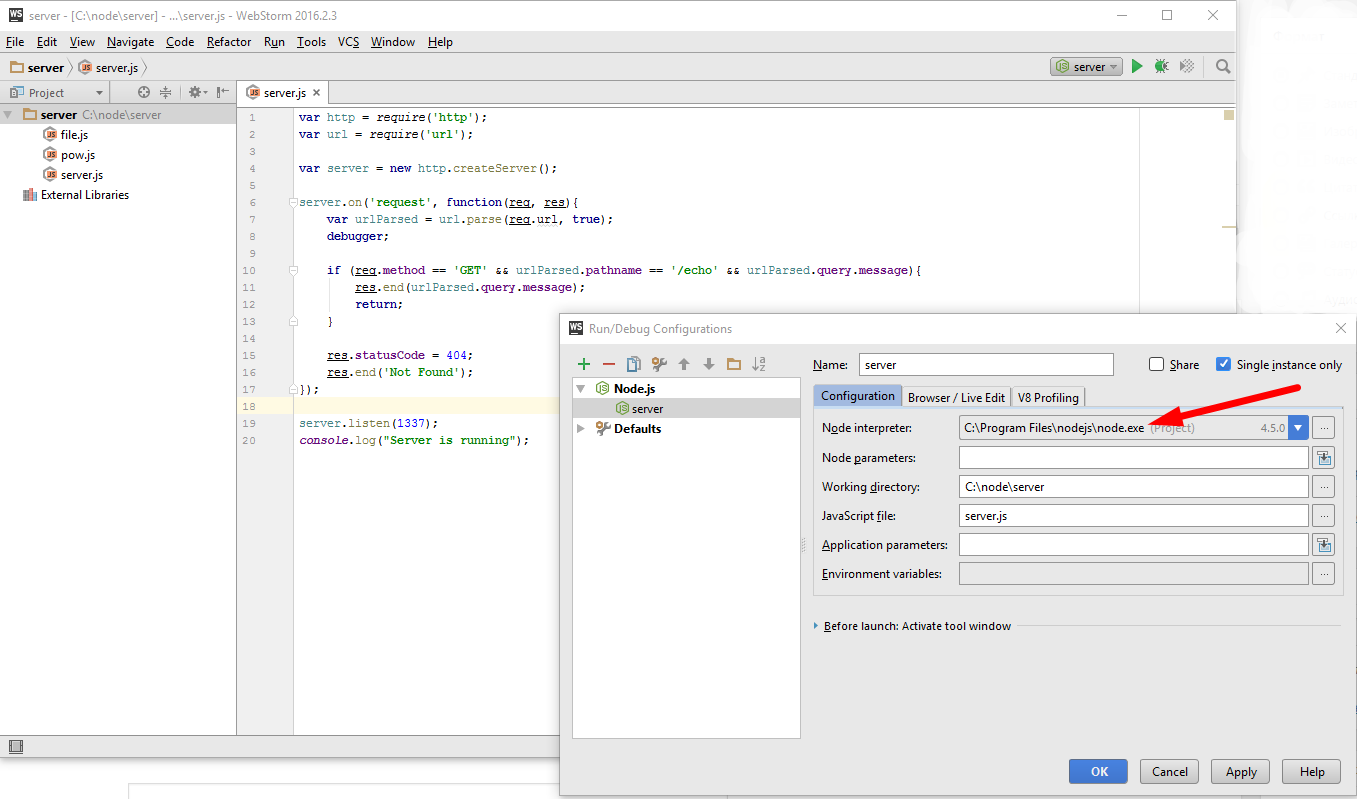Viewport: 1357px width, 799px height.
Task: Copy the selected run configuration
Action: coord(633,364)
